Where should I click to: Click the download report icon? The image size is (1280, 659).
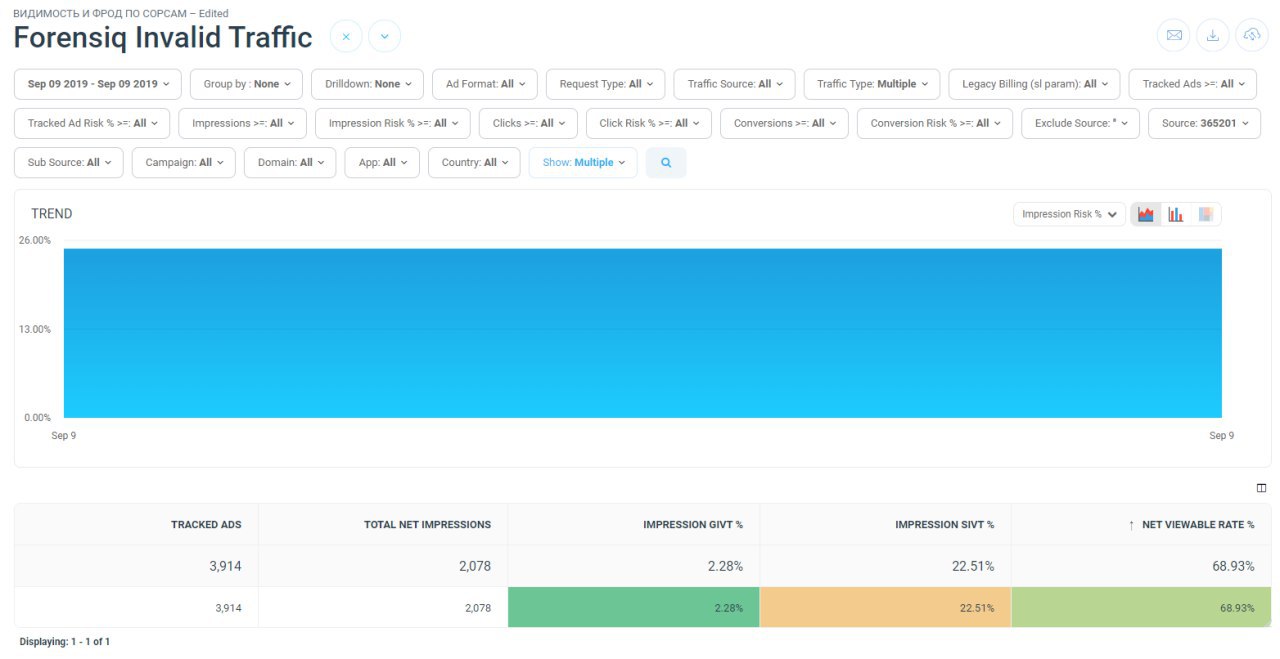1213,36
